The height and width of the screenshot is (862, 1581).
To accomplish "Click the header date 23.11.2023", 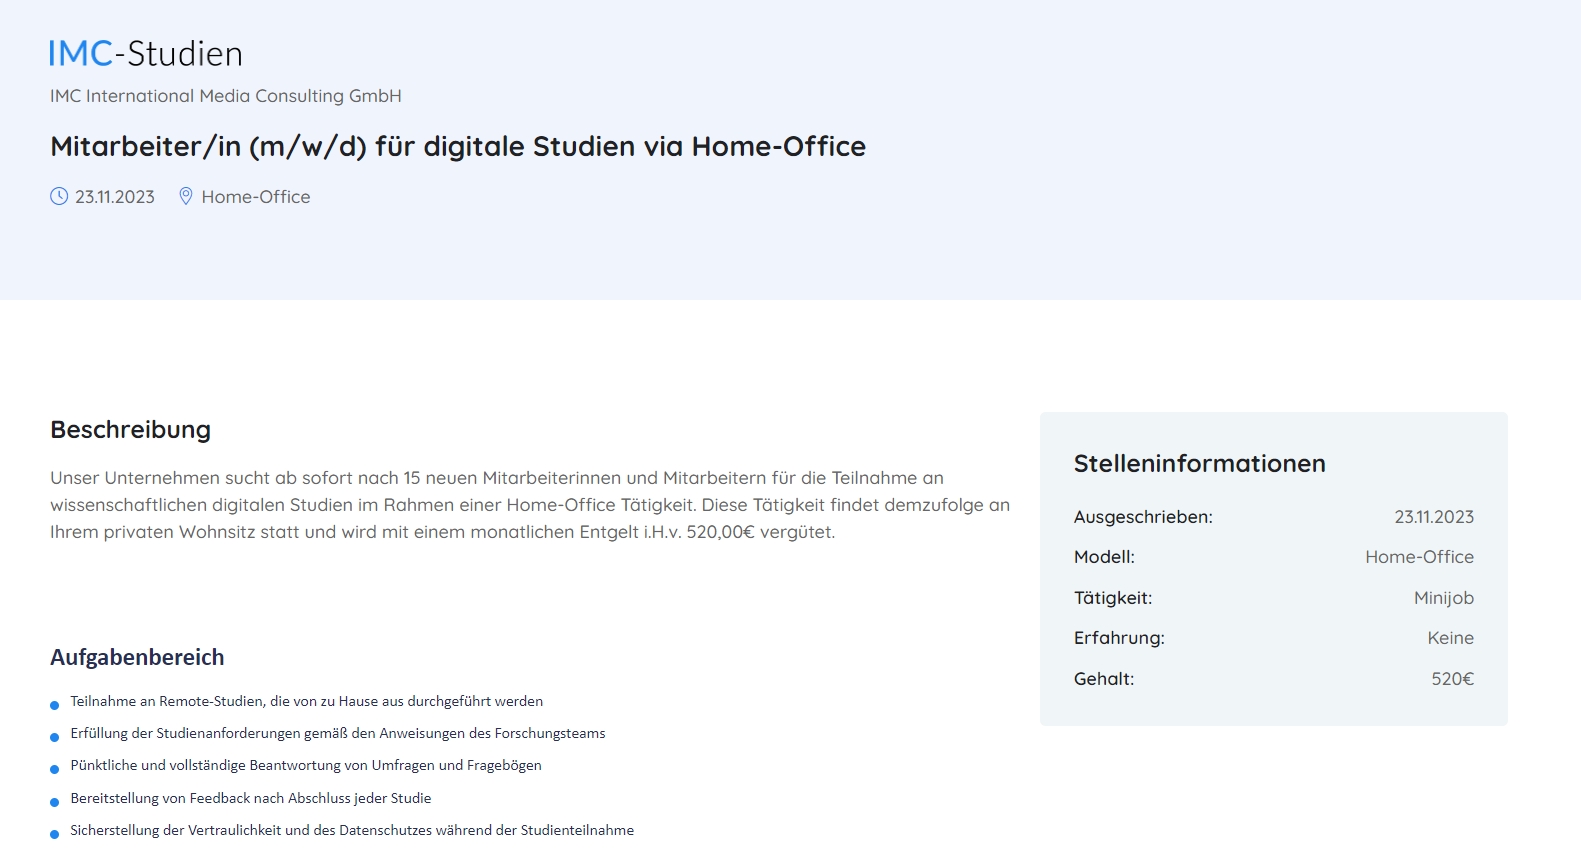I will click(115, 197).
